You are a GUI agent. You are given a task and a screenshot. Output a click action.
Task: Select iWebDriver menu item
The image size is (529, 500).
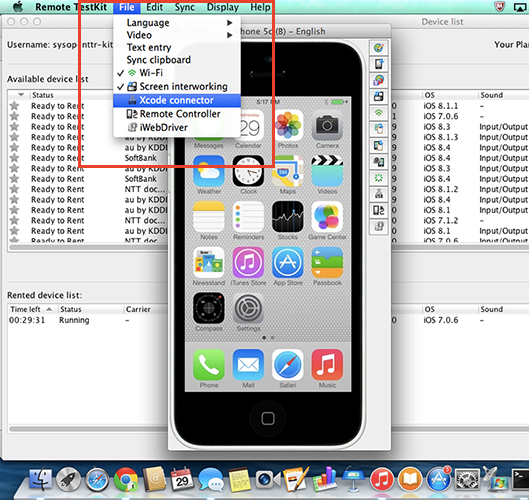pyautogui.click(x=177, y=128)
